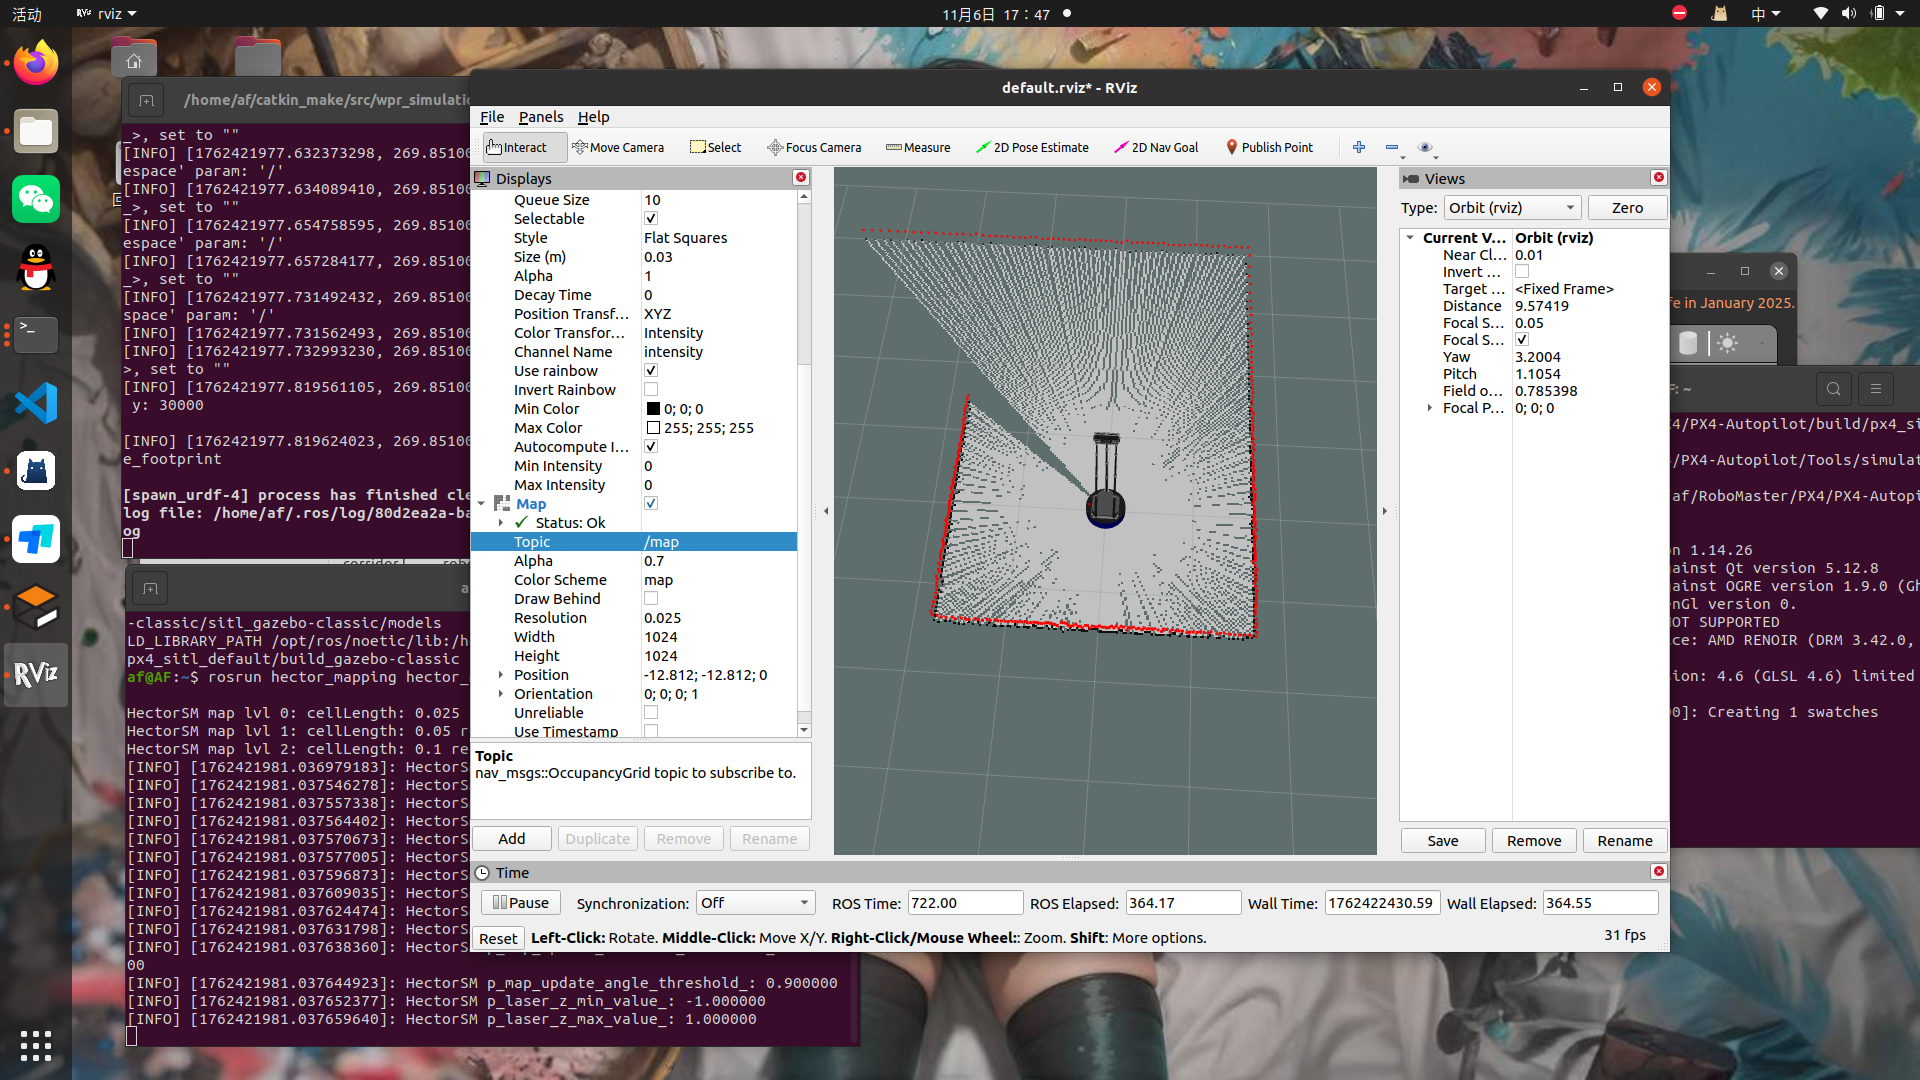Toggle the Use rainbow checkbox
The image size is (1920, 1080).
point(651,371)
